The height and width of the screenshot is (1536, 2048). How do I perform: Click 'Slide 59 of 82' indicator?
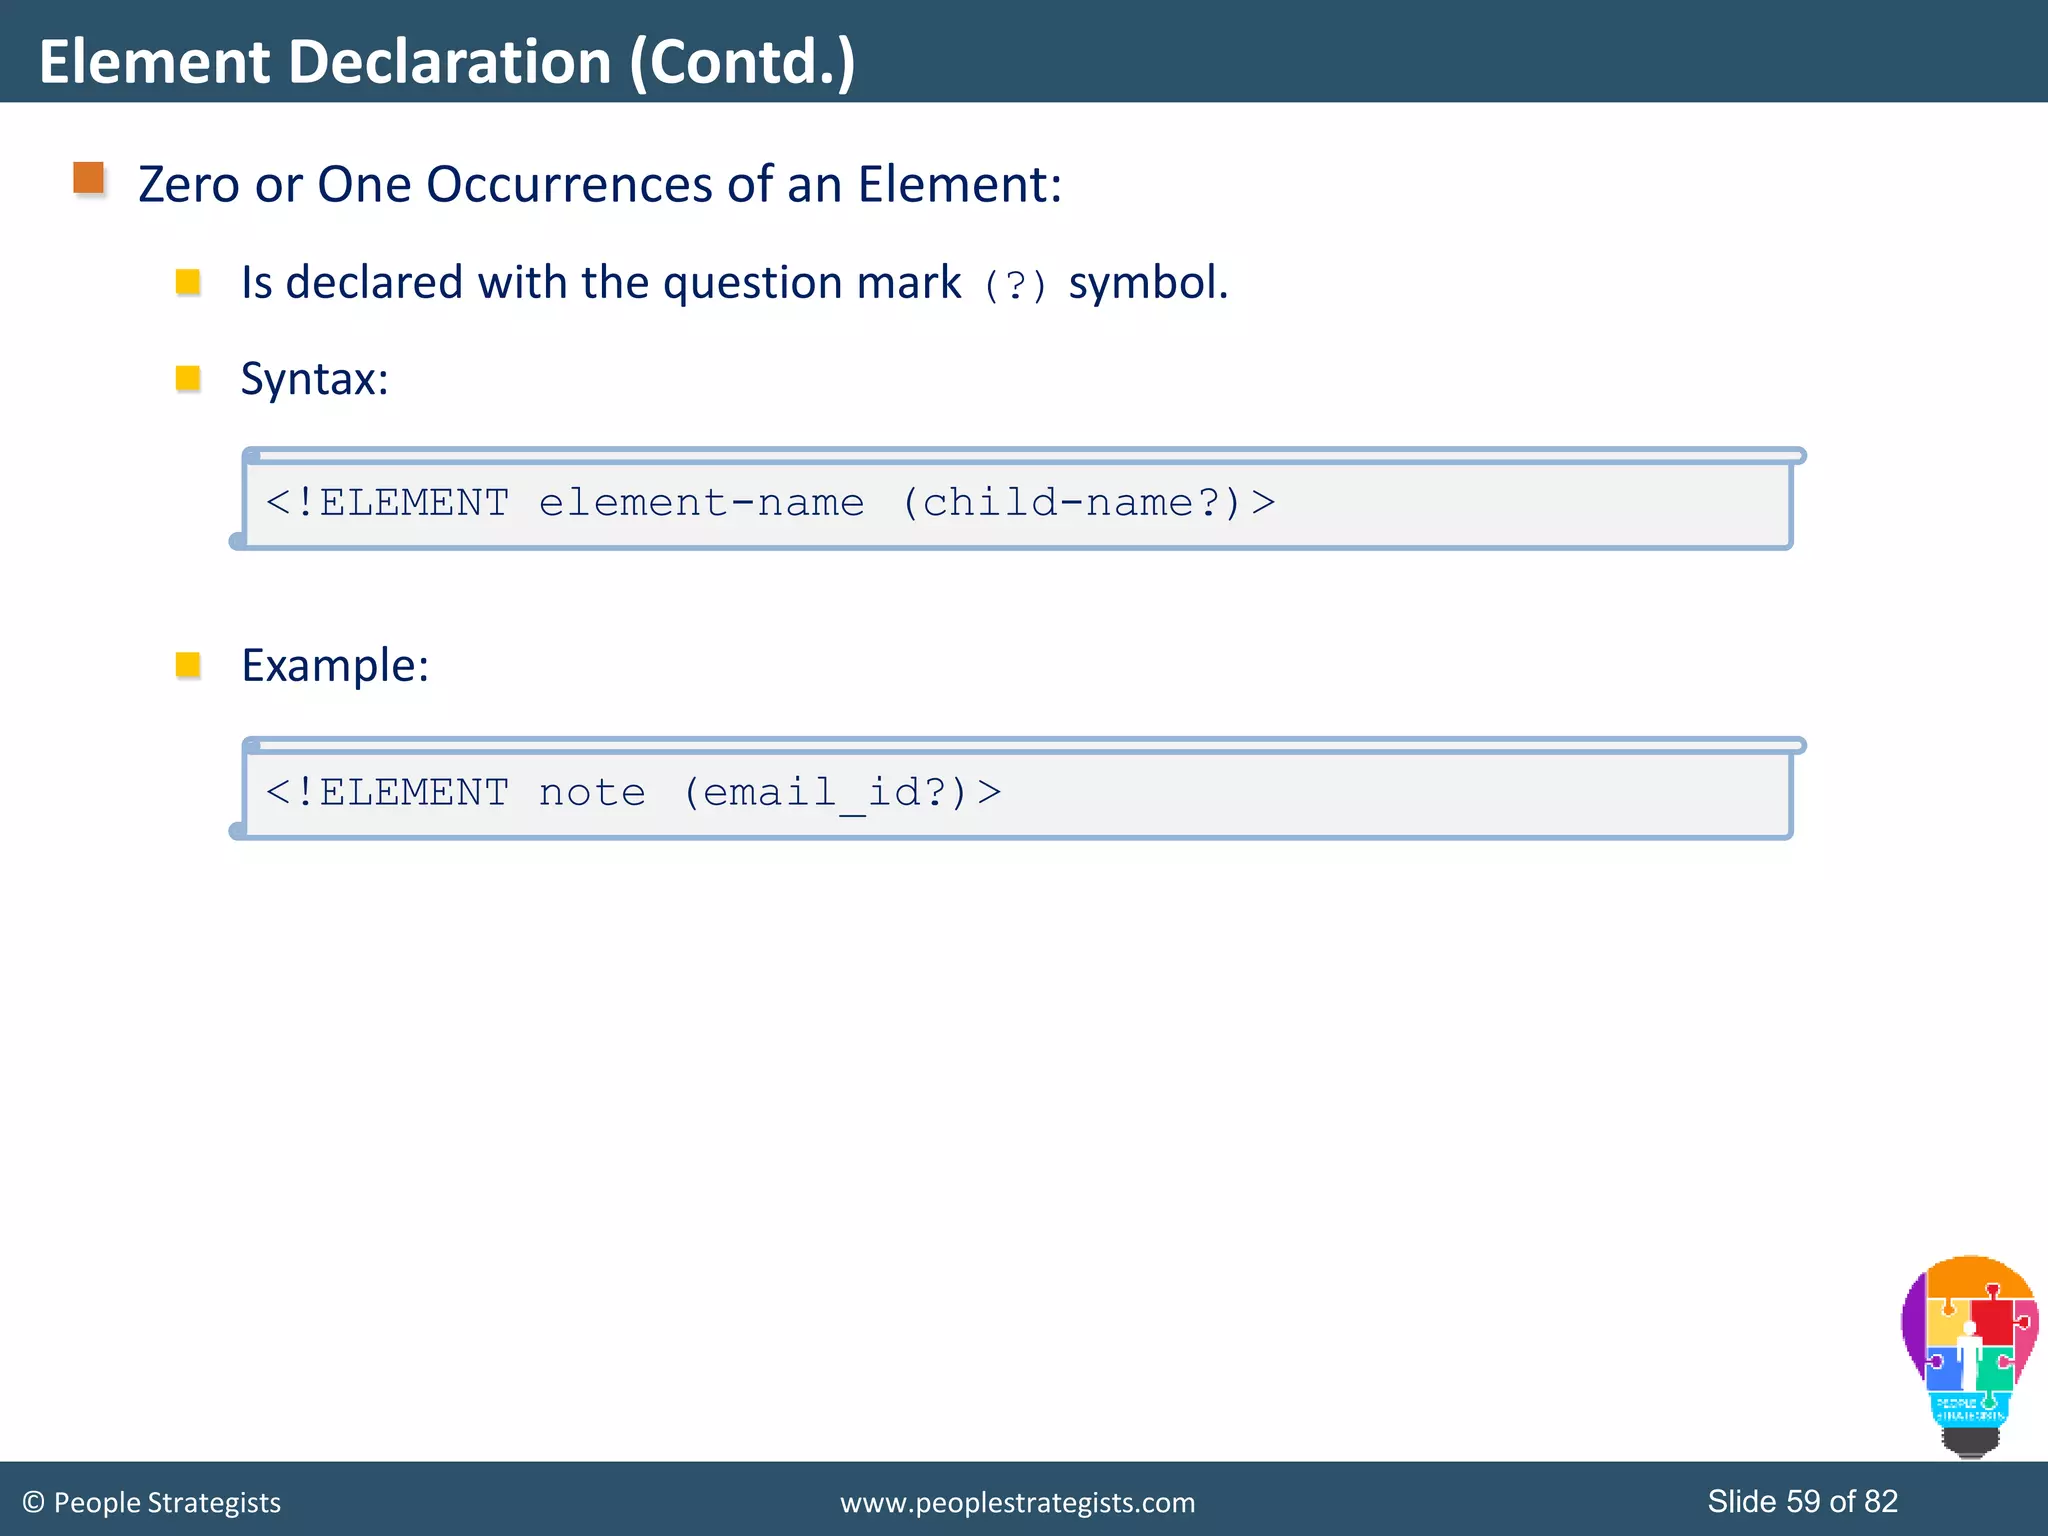(1802, 1501)
